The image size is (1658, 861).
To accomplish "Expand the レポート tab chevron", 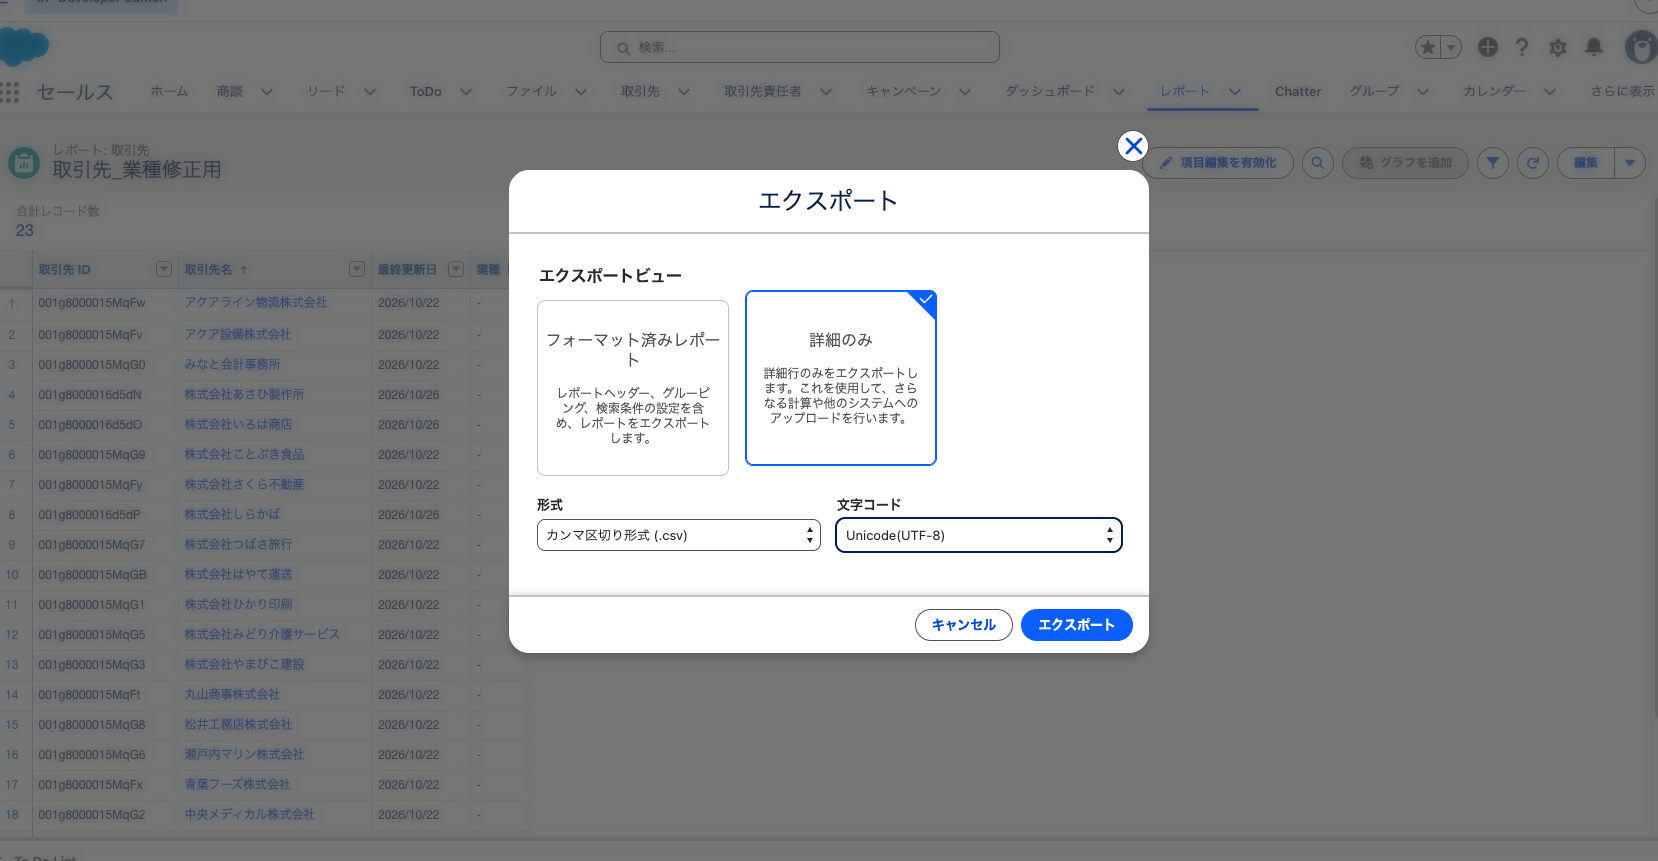I will point(1235,92).
